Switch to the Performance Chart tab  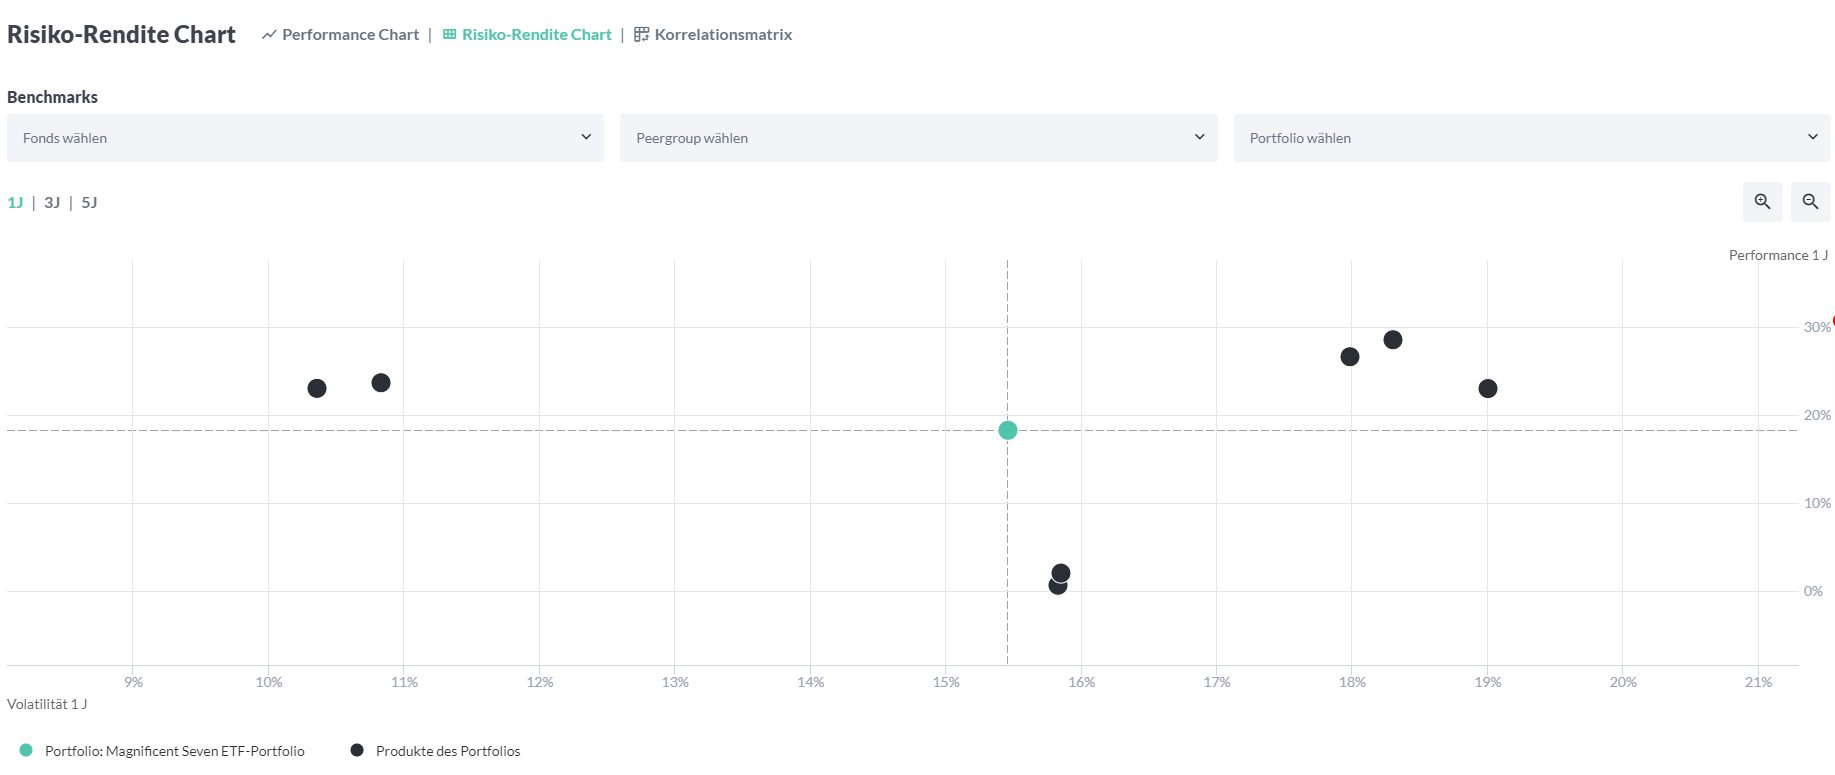coord(350,35)
